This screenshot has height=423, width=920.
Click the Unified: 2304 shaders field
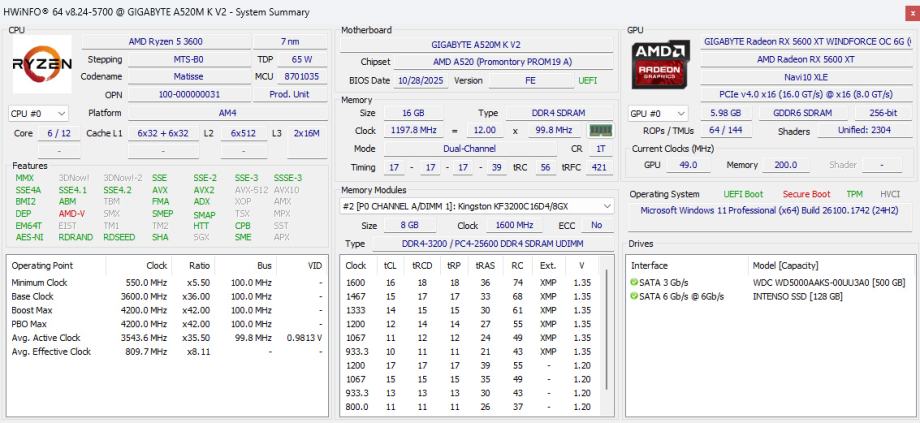(x=864, y=131)
